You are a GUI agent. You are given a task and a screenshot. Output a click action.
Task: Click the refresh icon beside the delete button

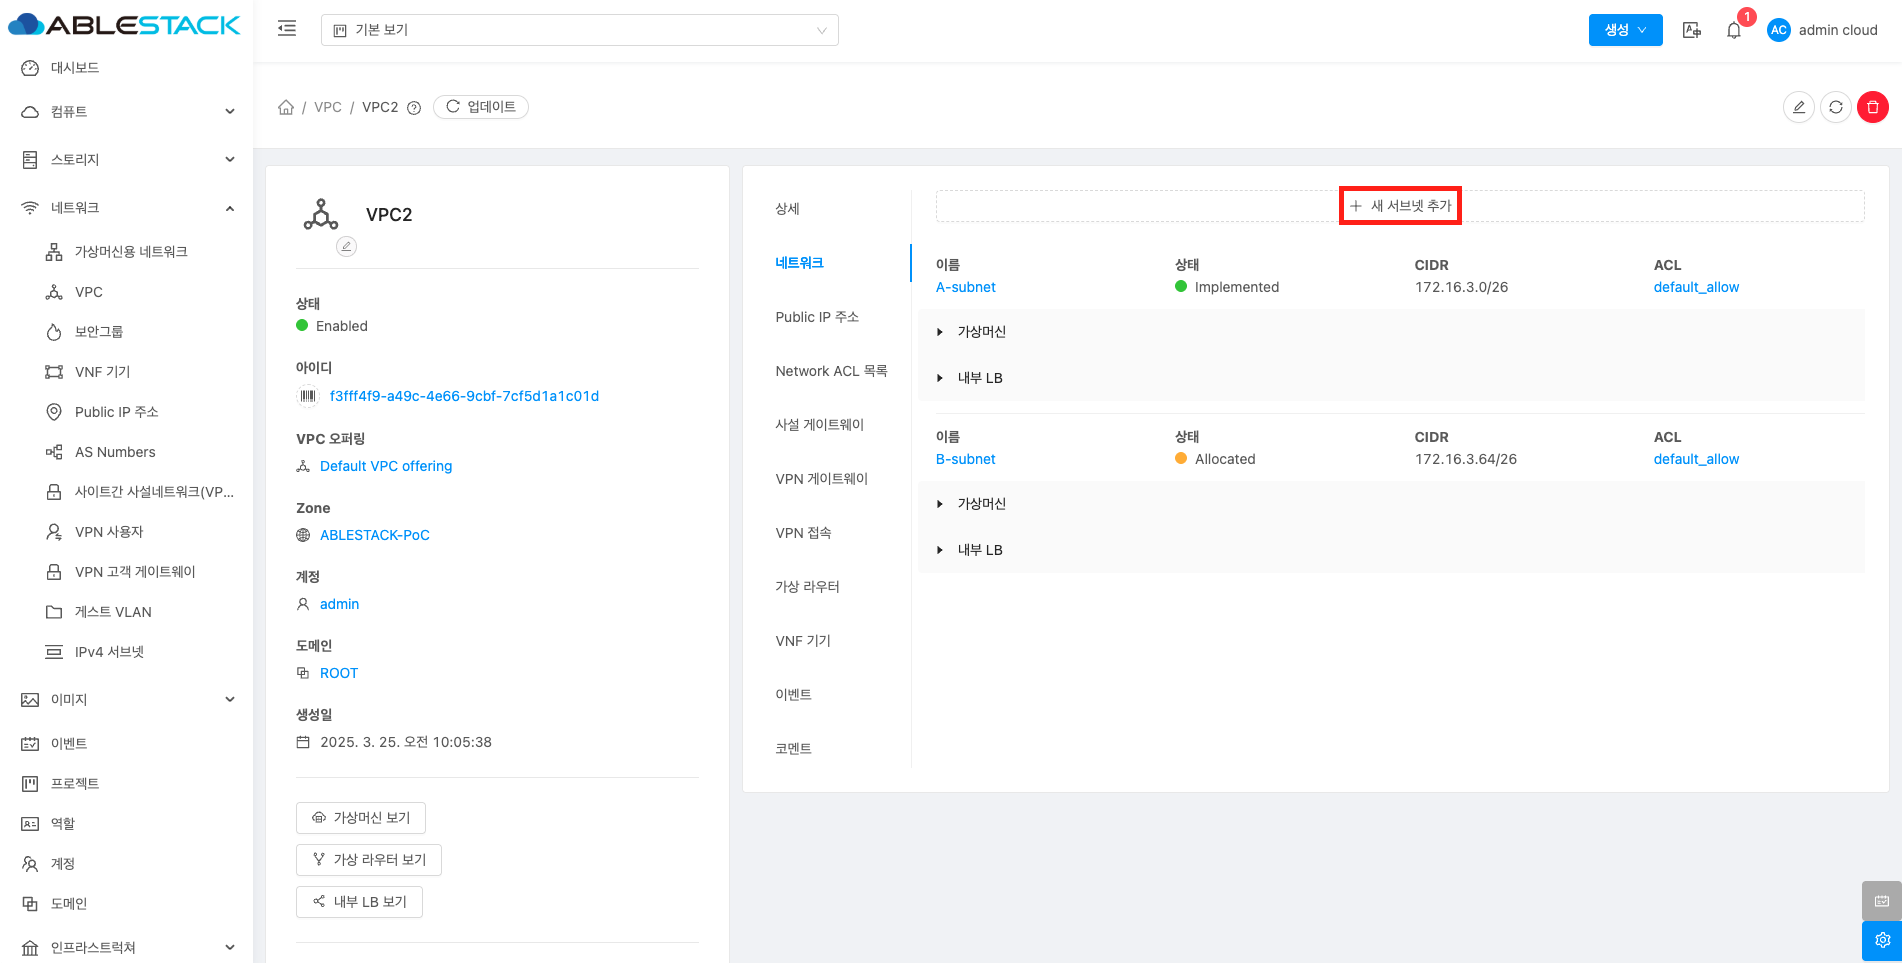pyautogui.click(x=1835, y=107)
